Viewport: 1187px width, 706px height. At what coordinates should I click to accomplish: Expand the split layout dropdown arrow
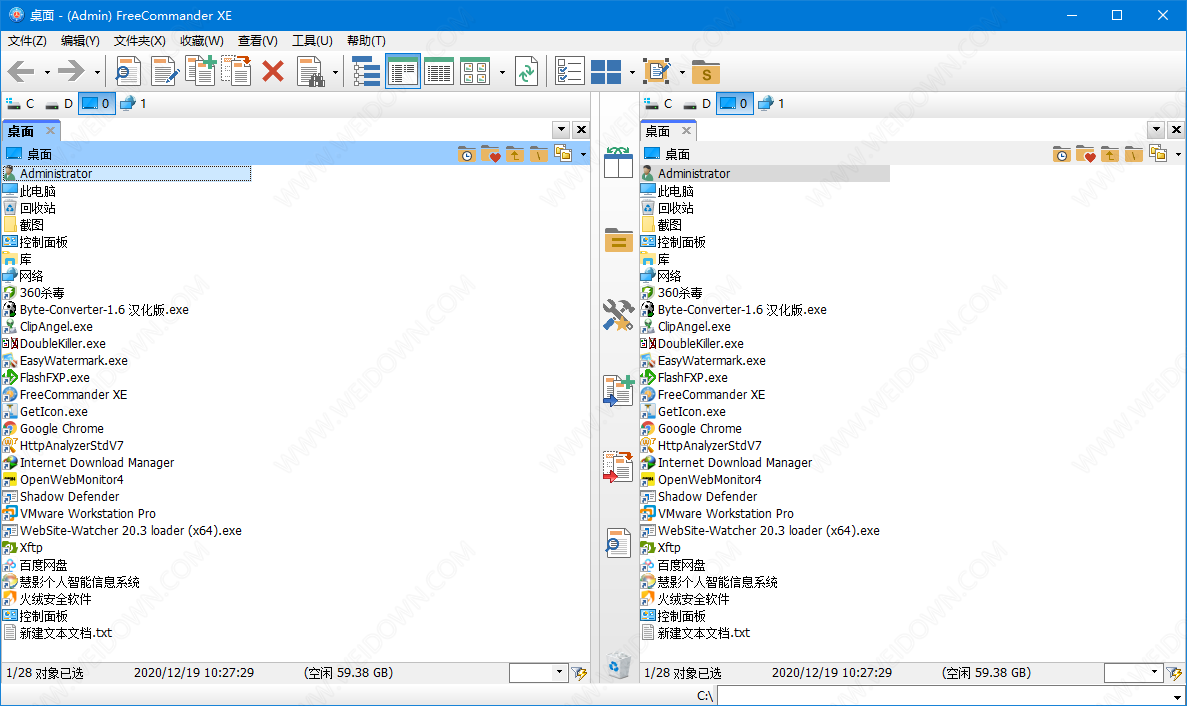(632, 73)
